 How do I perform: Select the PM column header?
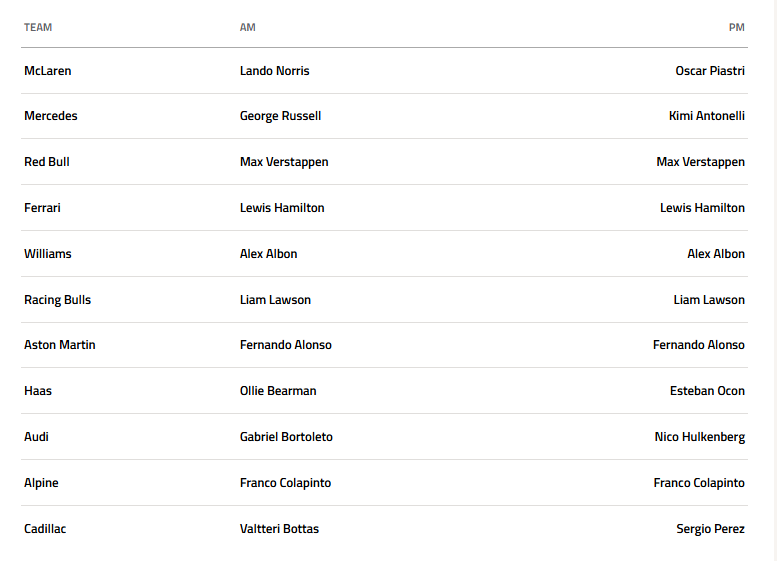736,27
